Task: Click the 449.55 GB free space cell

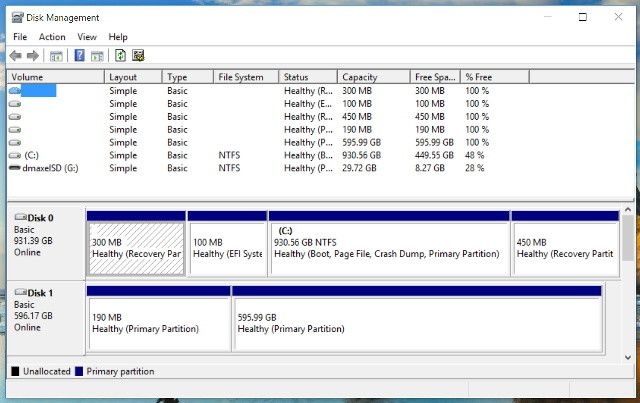Action: (x=434, y=155)
